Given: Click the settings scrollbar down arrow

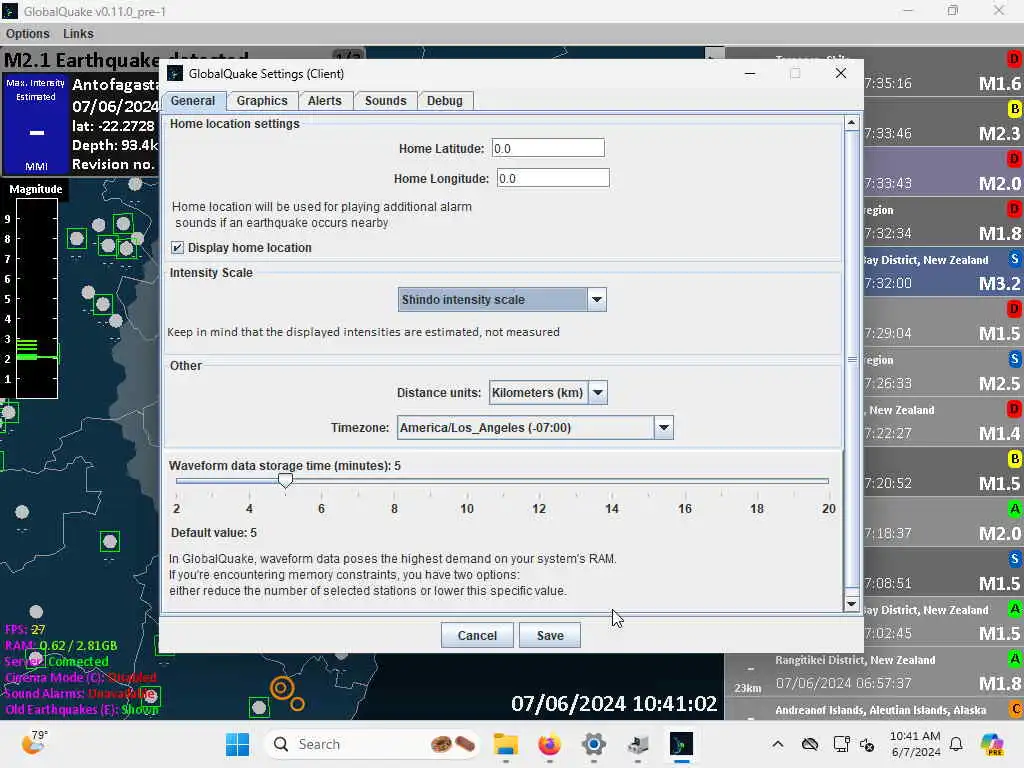Looking at the screenshot, I should pos(851,604).
